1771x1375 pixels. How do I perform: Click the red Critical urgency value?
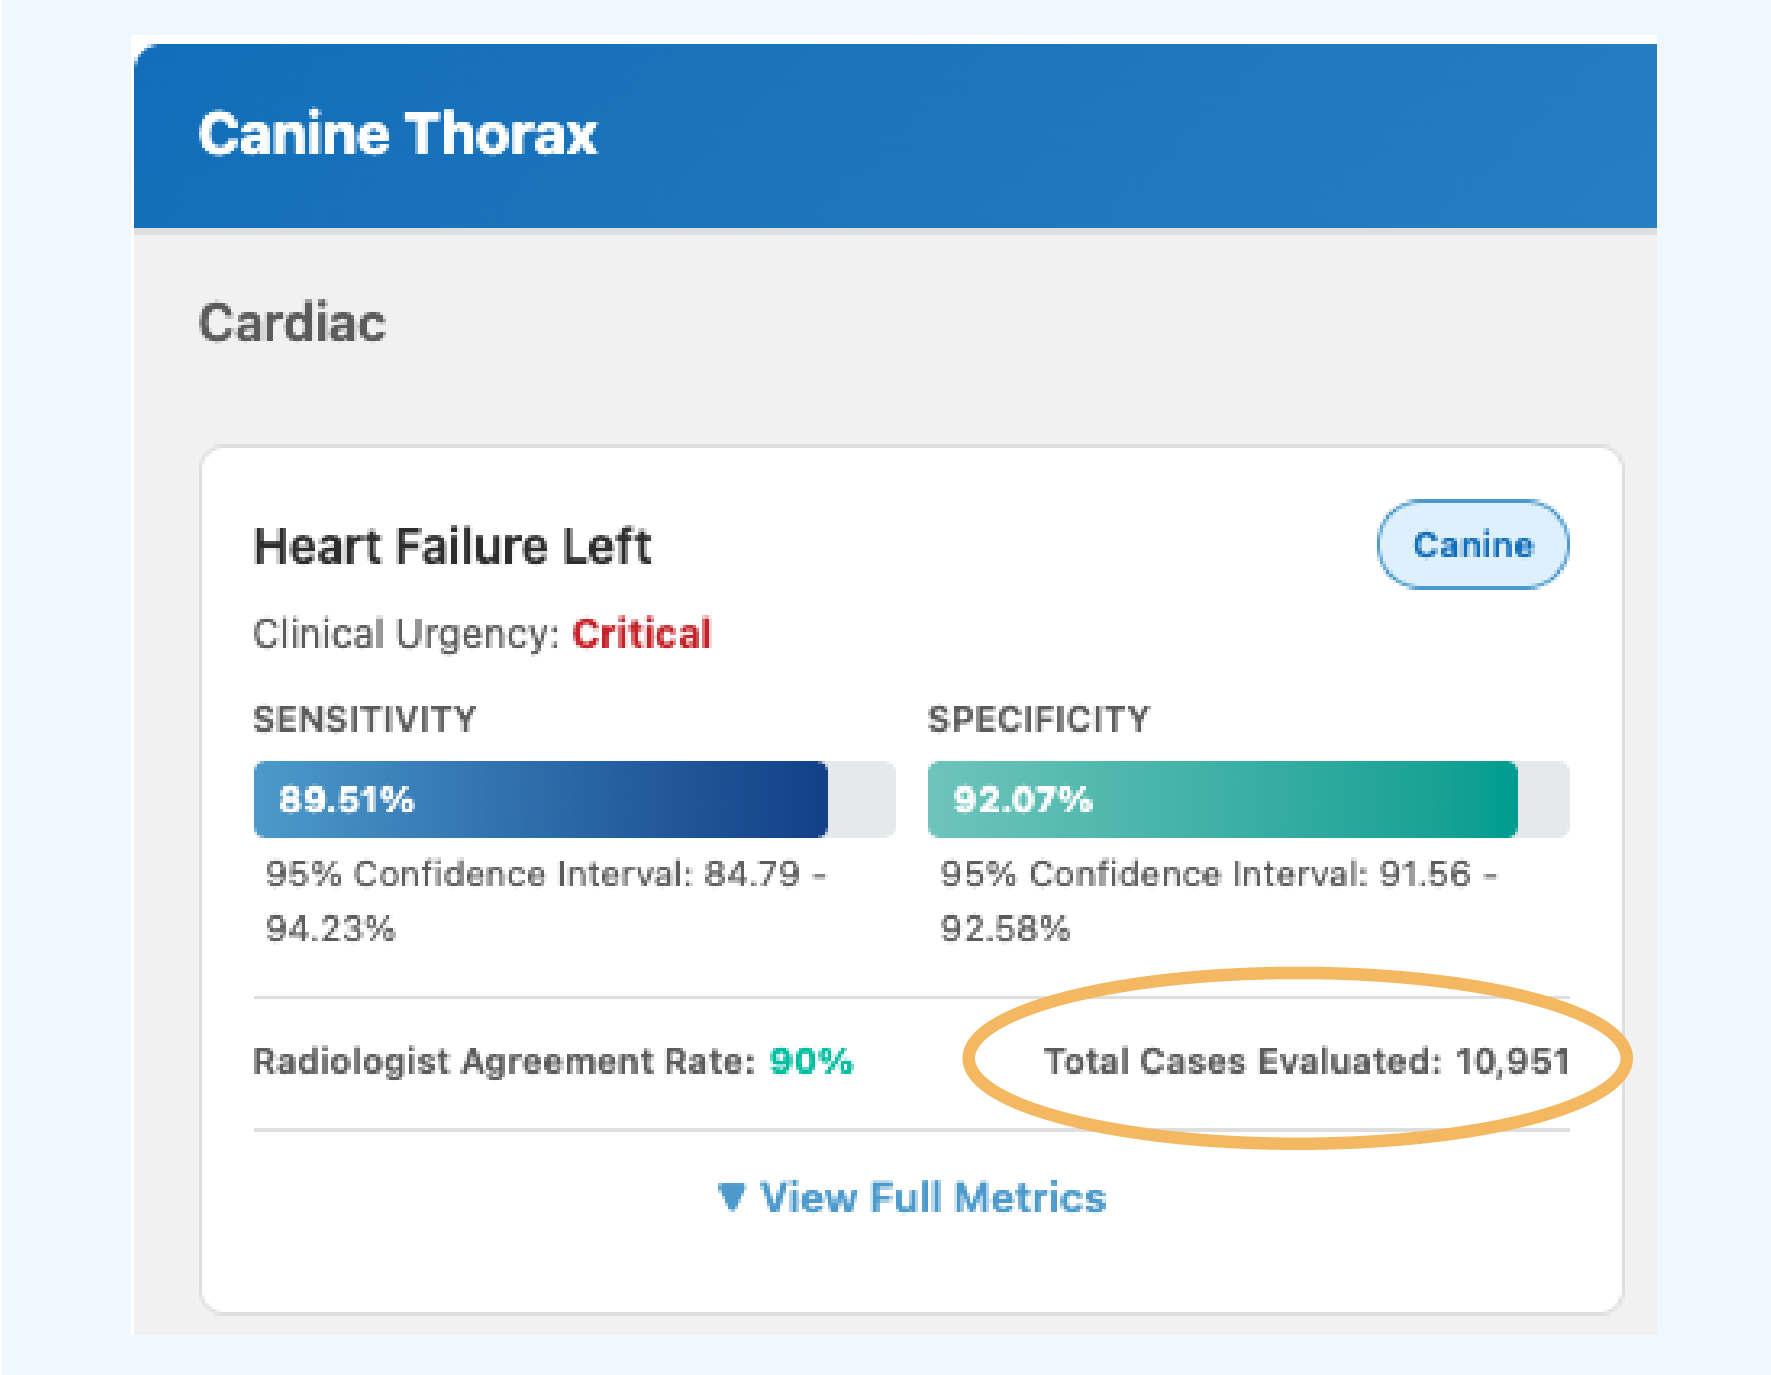[641, 634]
